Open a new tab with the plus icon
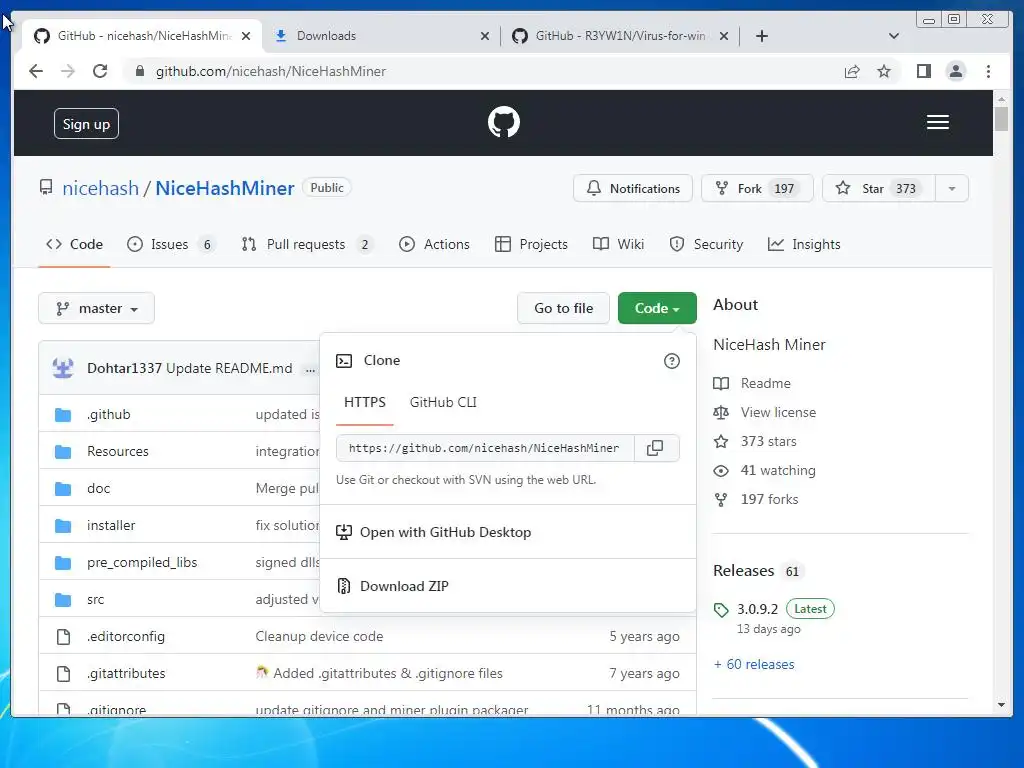The height and width of the screenshot is (768, 1024). tap(761, 36)
